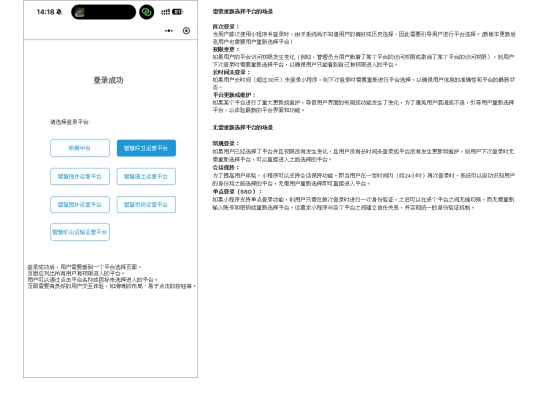The width and height of the screenshot is (540, 405).
Task: Click the note line starting 登录成功后
Action: pyautogui.click(x=84, y=267)
